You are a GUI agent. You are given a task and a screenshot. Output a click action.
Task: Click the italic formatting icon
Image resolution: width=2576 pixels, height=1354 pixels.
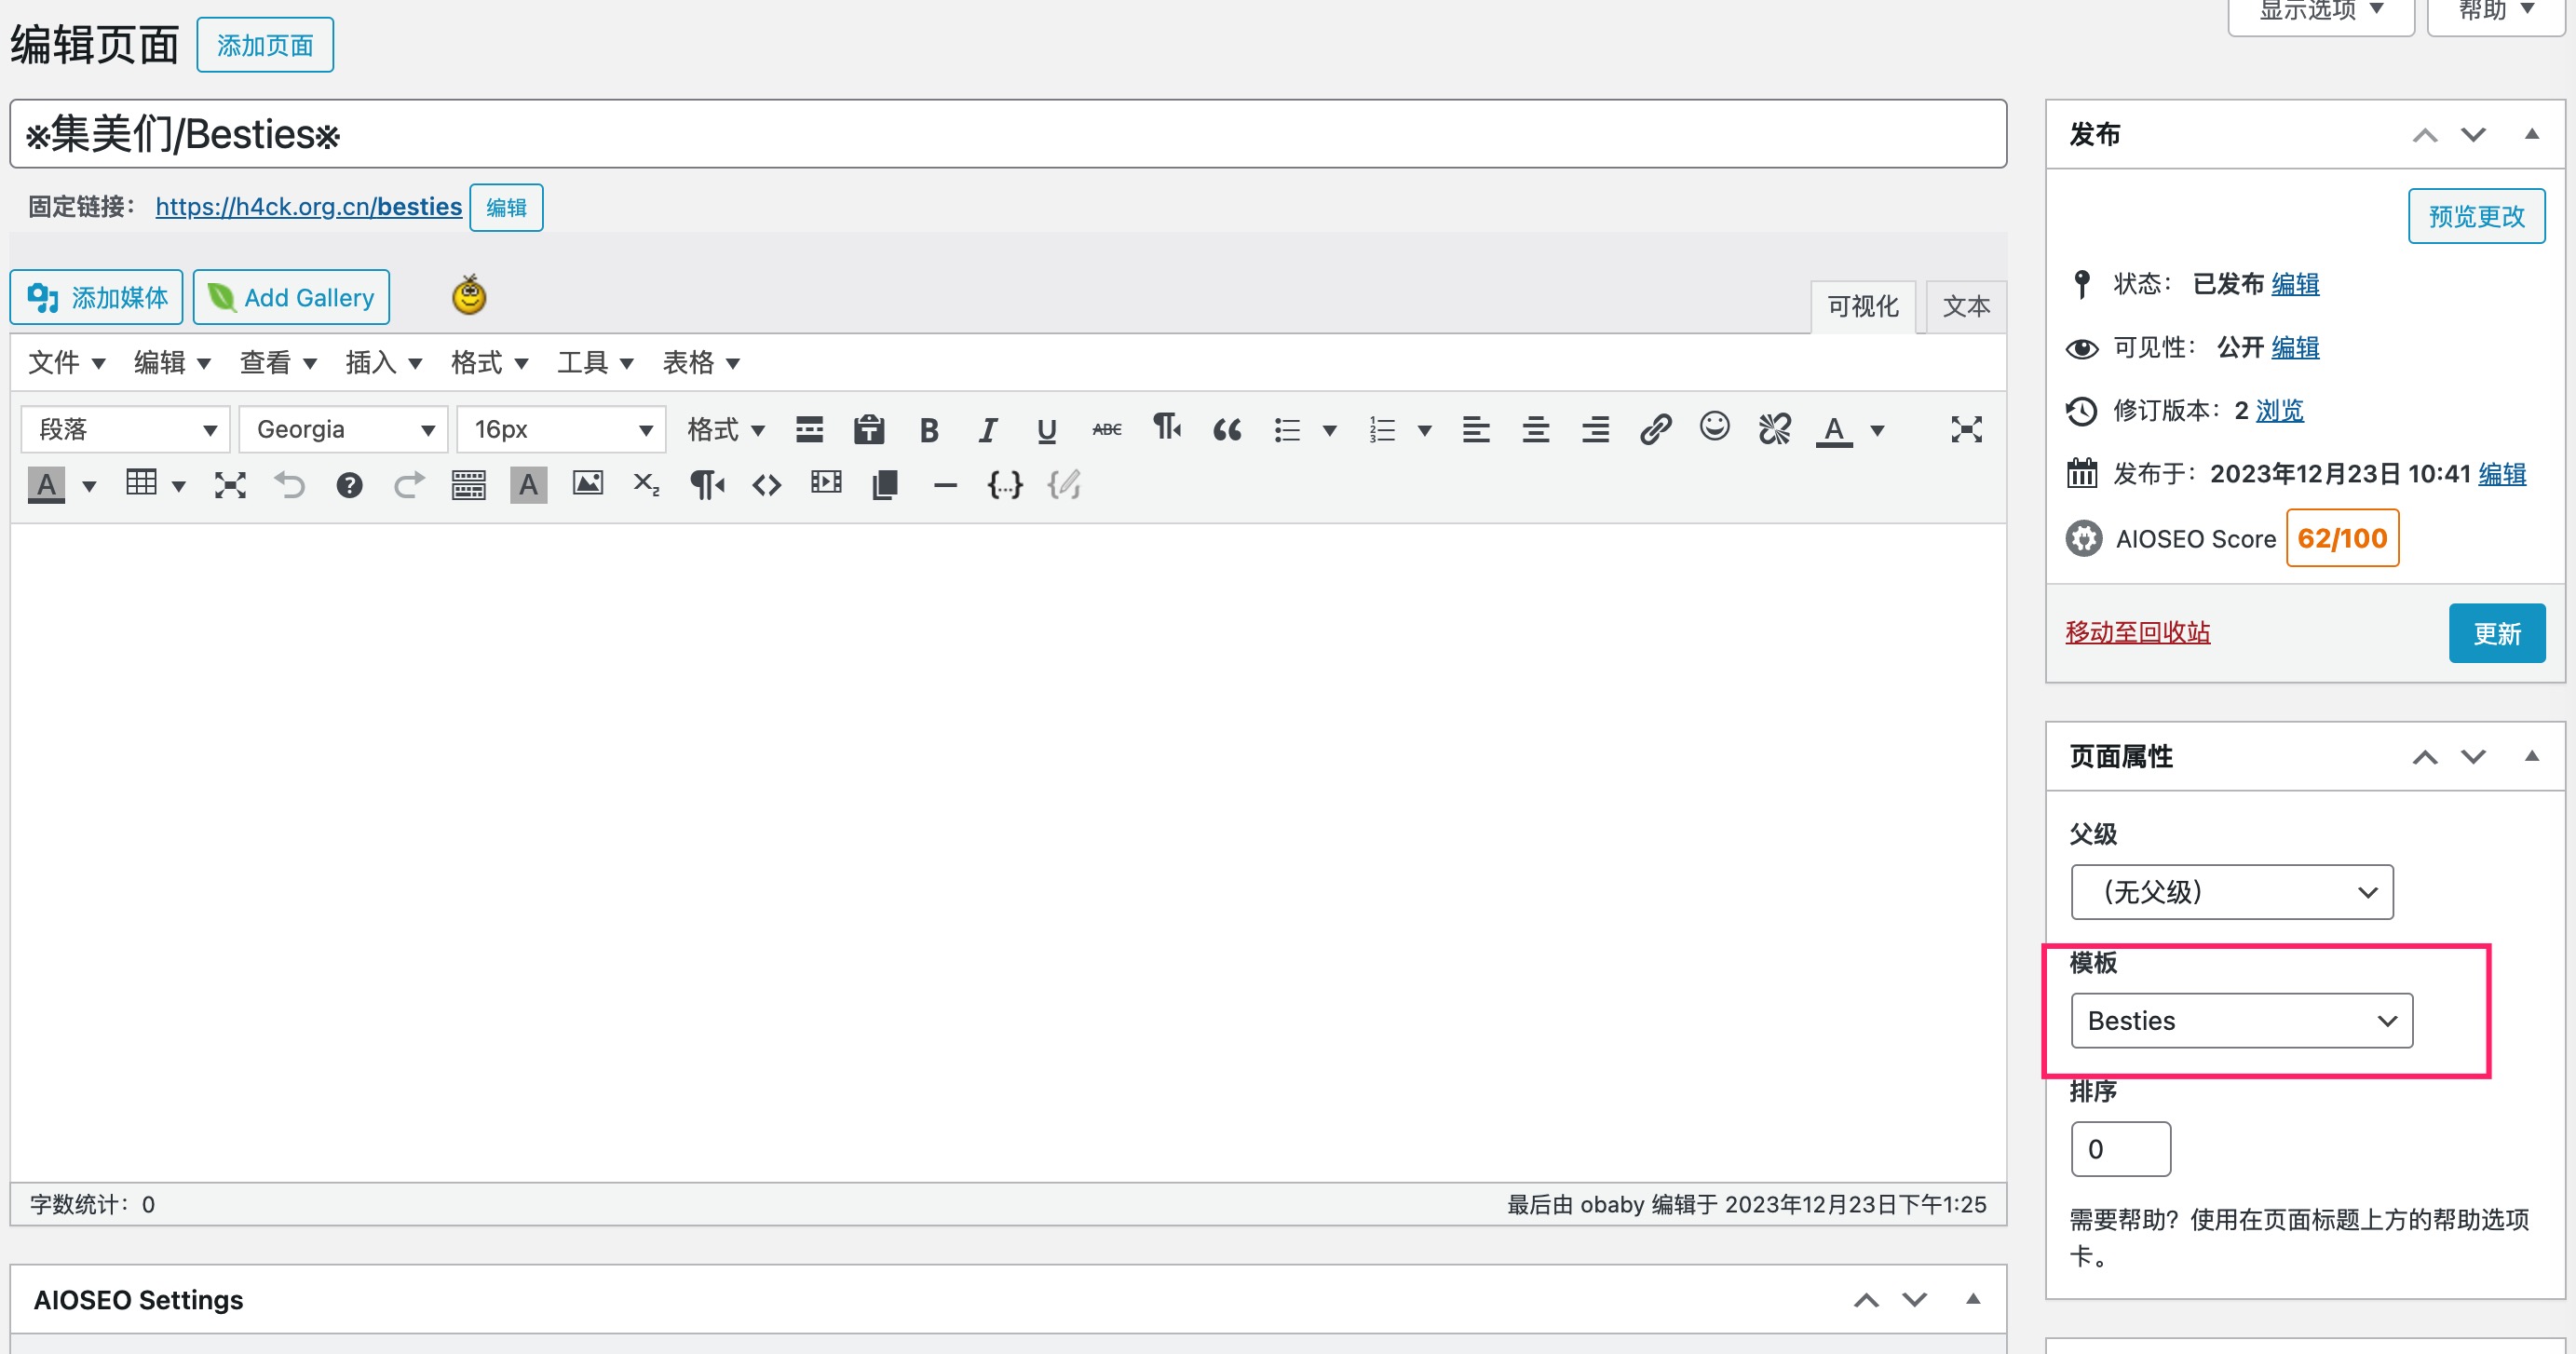(987, 430)
